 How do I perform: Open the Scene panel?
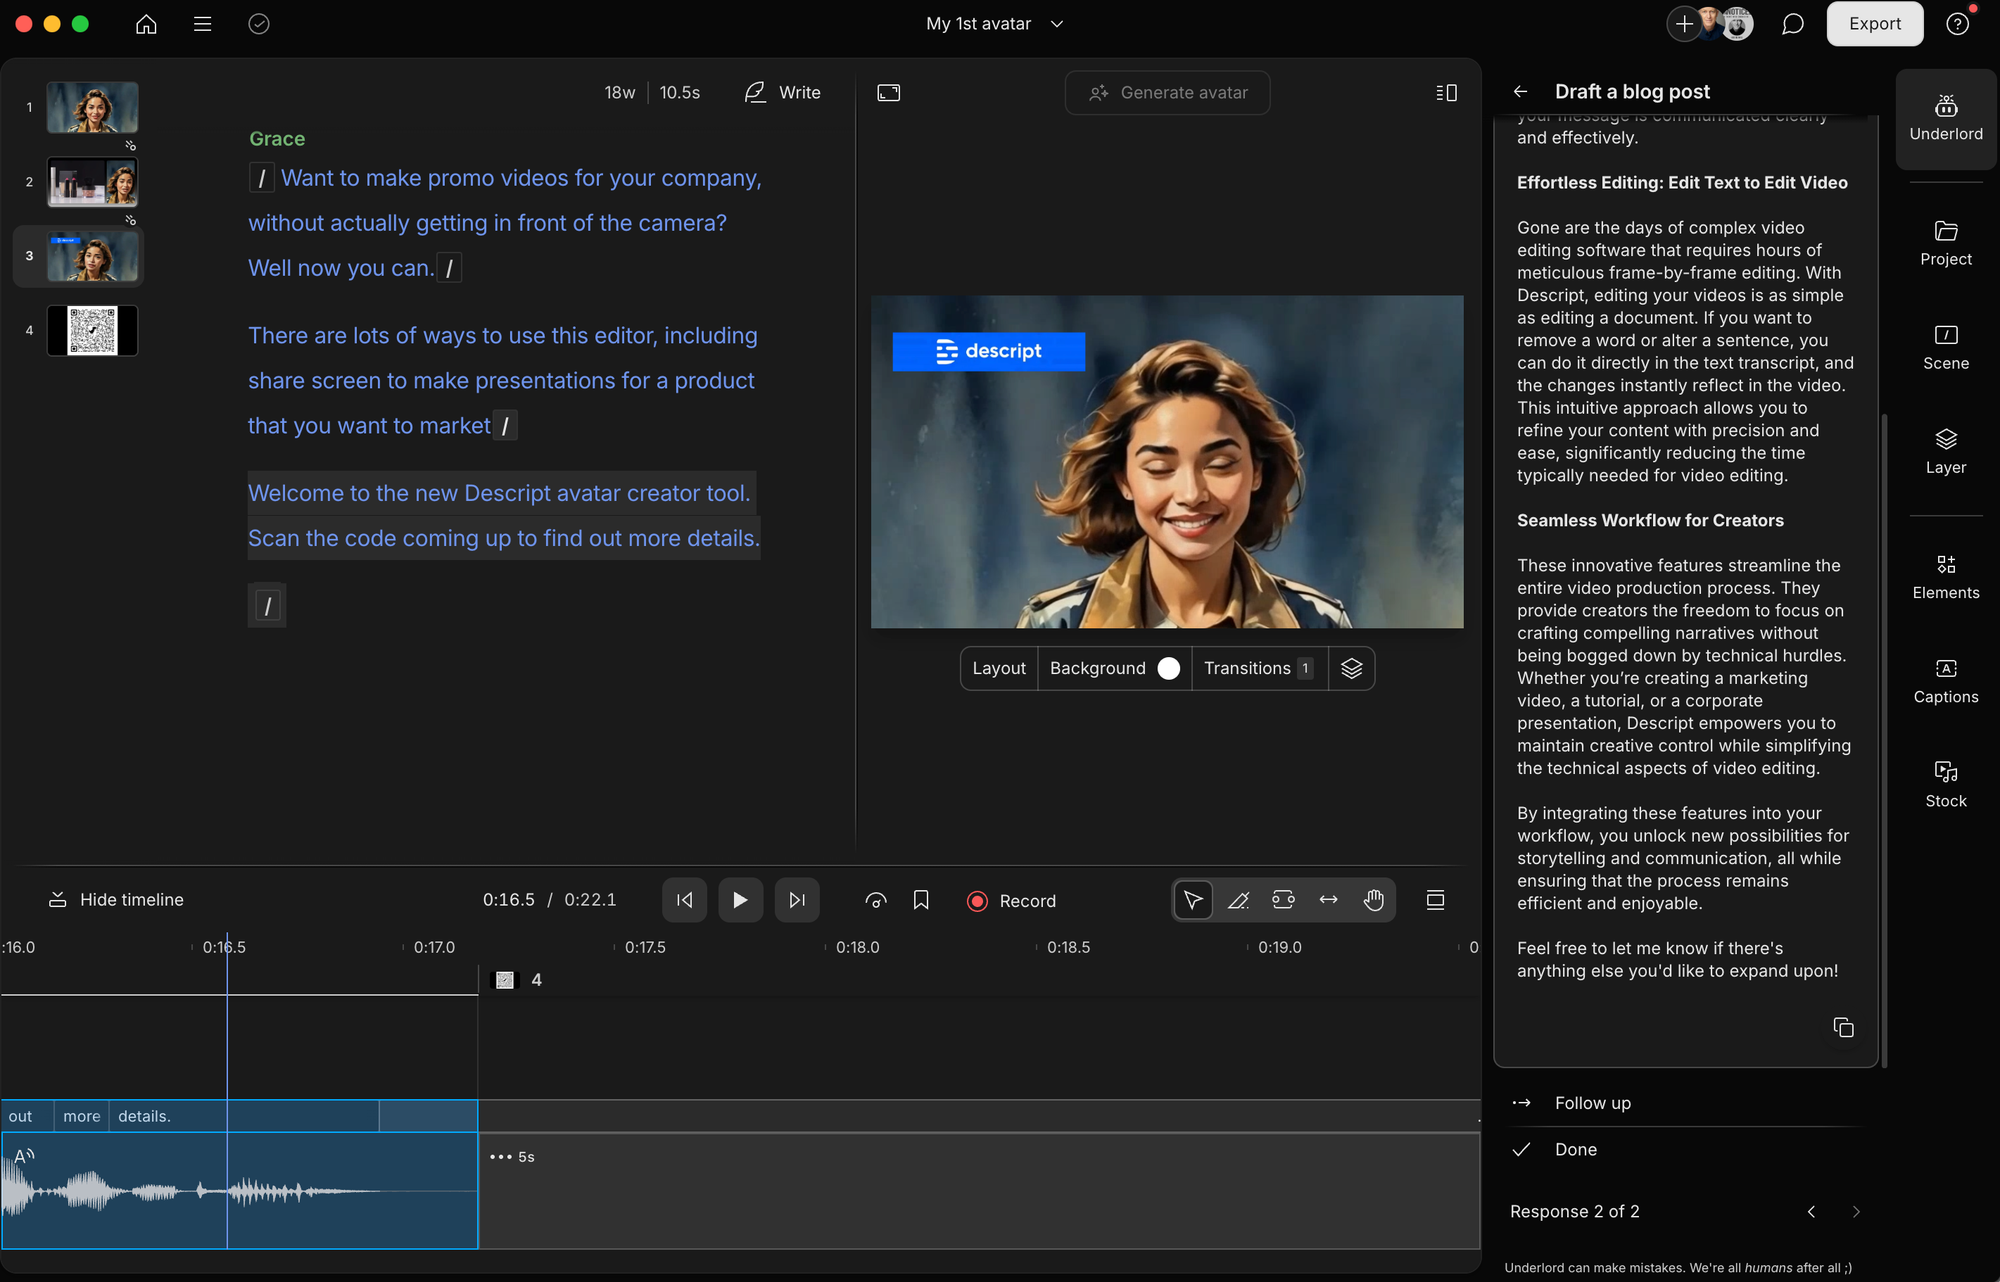(1945, 347)
